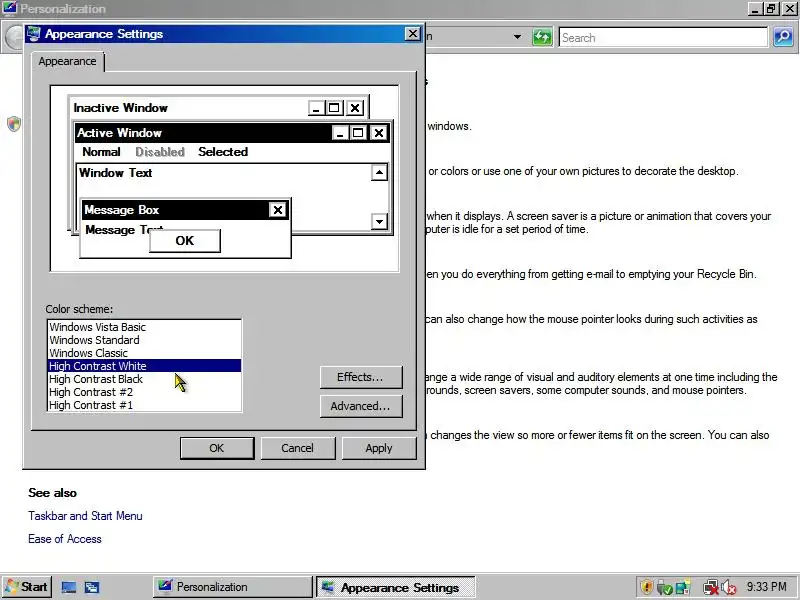Click Show Desktop quick launch icon

(x=69, y=587)
